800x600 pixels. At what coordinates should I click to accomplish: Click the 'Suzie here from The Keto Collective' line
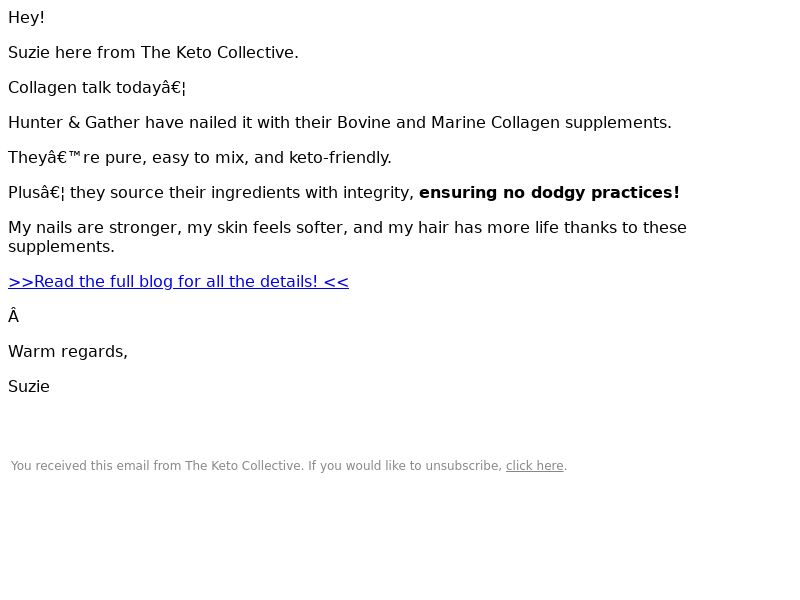coord(153,53)
